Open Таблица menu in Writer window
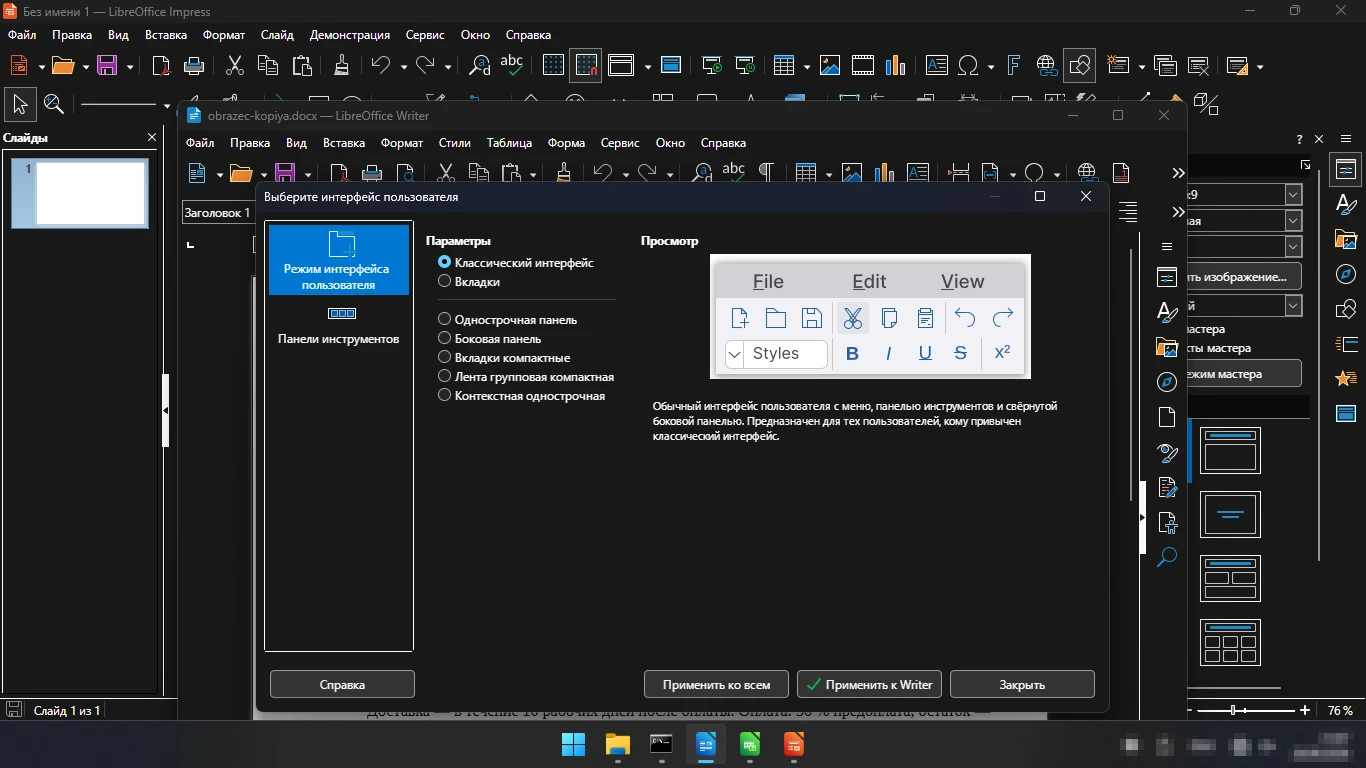 coord(509,143)
